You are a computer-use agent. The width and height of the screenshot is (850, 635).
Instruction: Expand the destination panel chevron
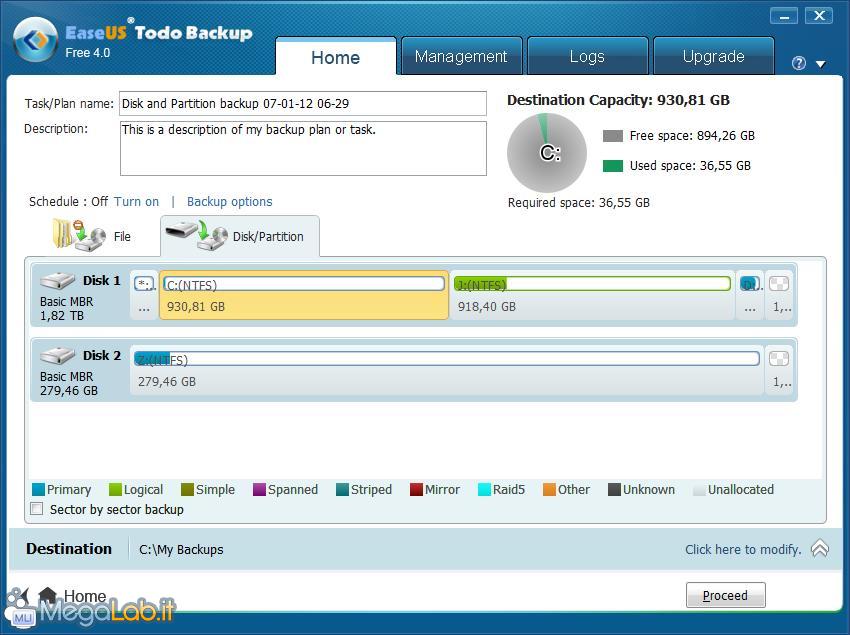click(x=819, y=549)
